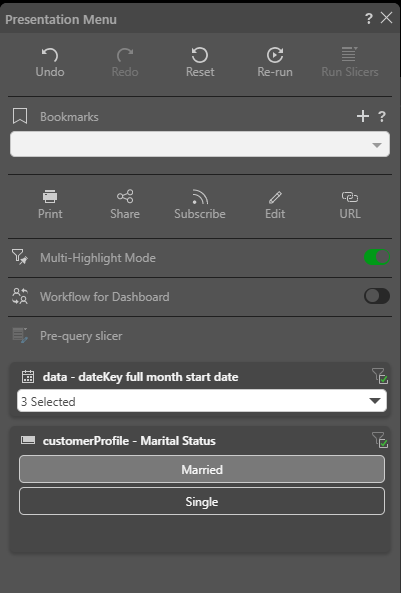Open Bookmarks help question mark

click(x=382, y=116)
